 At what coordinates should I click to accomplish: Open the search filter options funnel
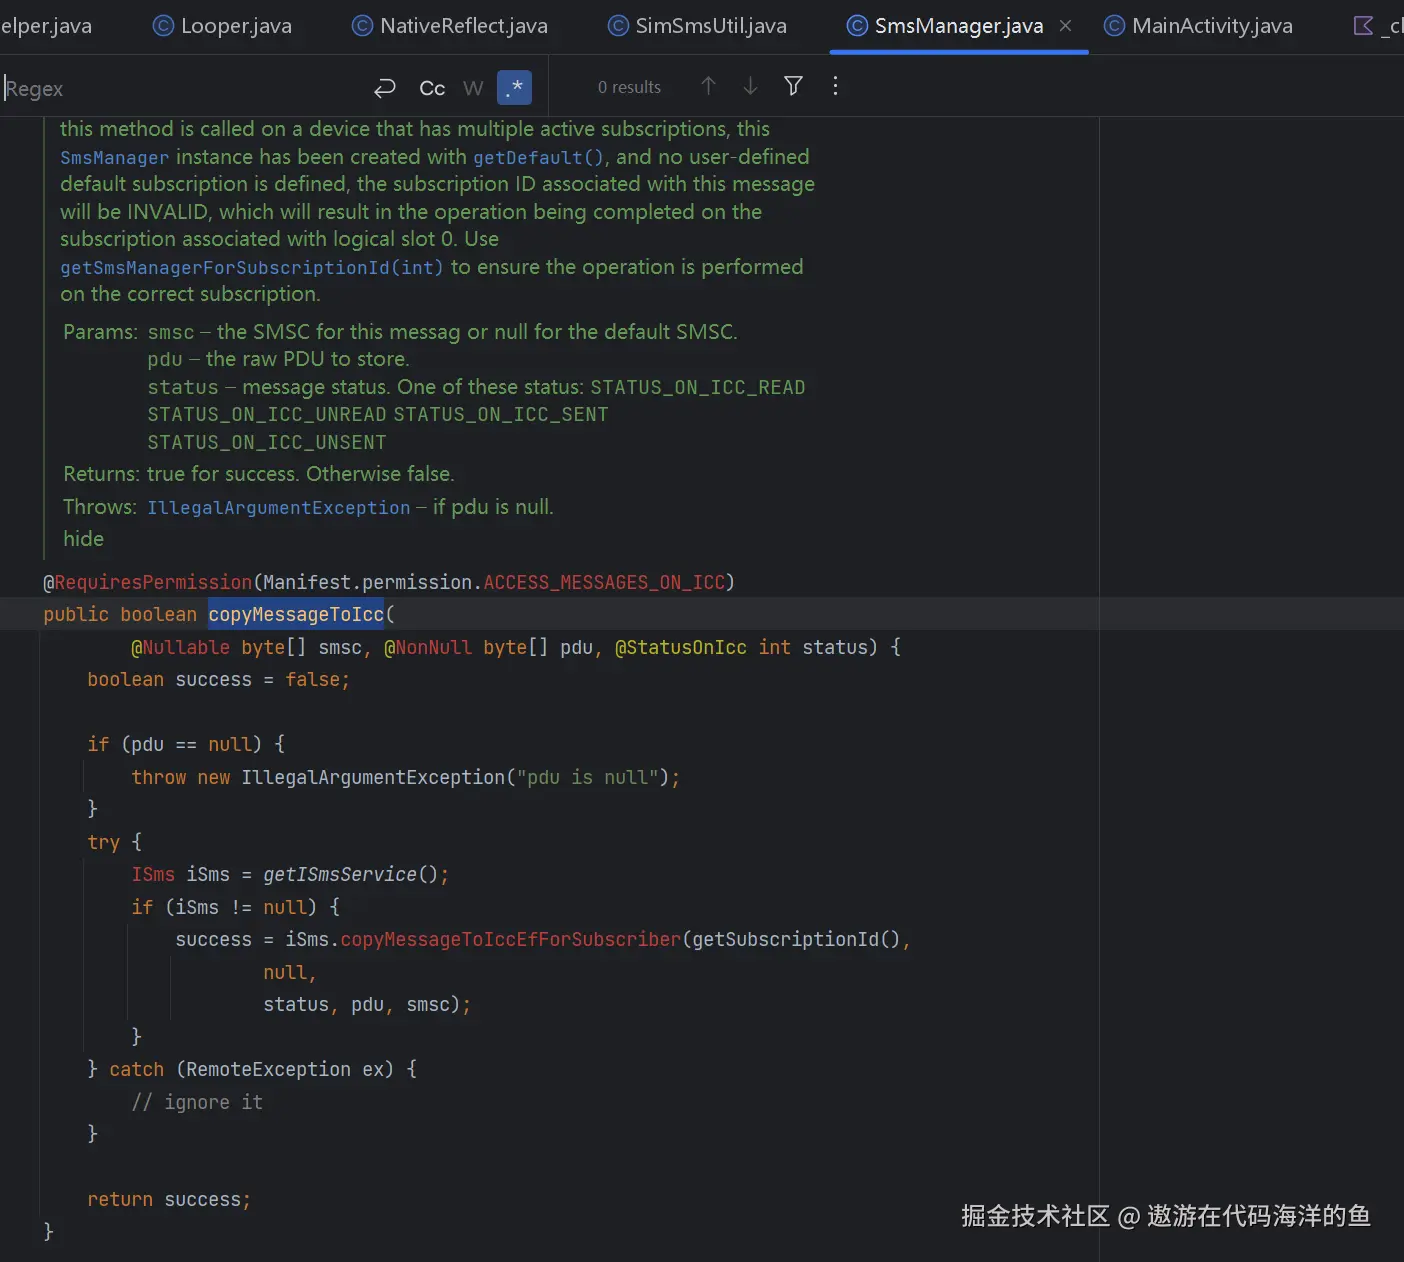tap(793, 87)
